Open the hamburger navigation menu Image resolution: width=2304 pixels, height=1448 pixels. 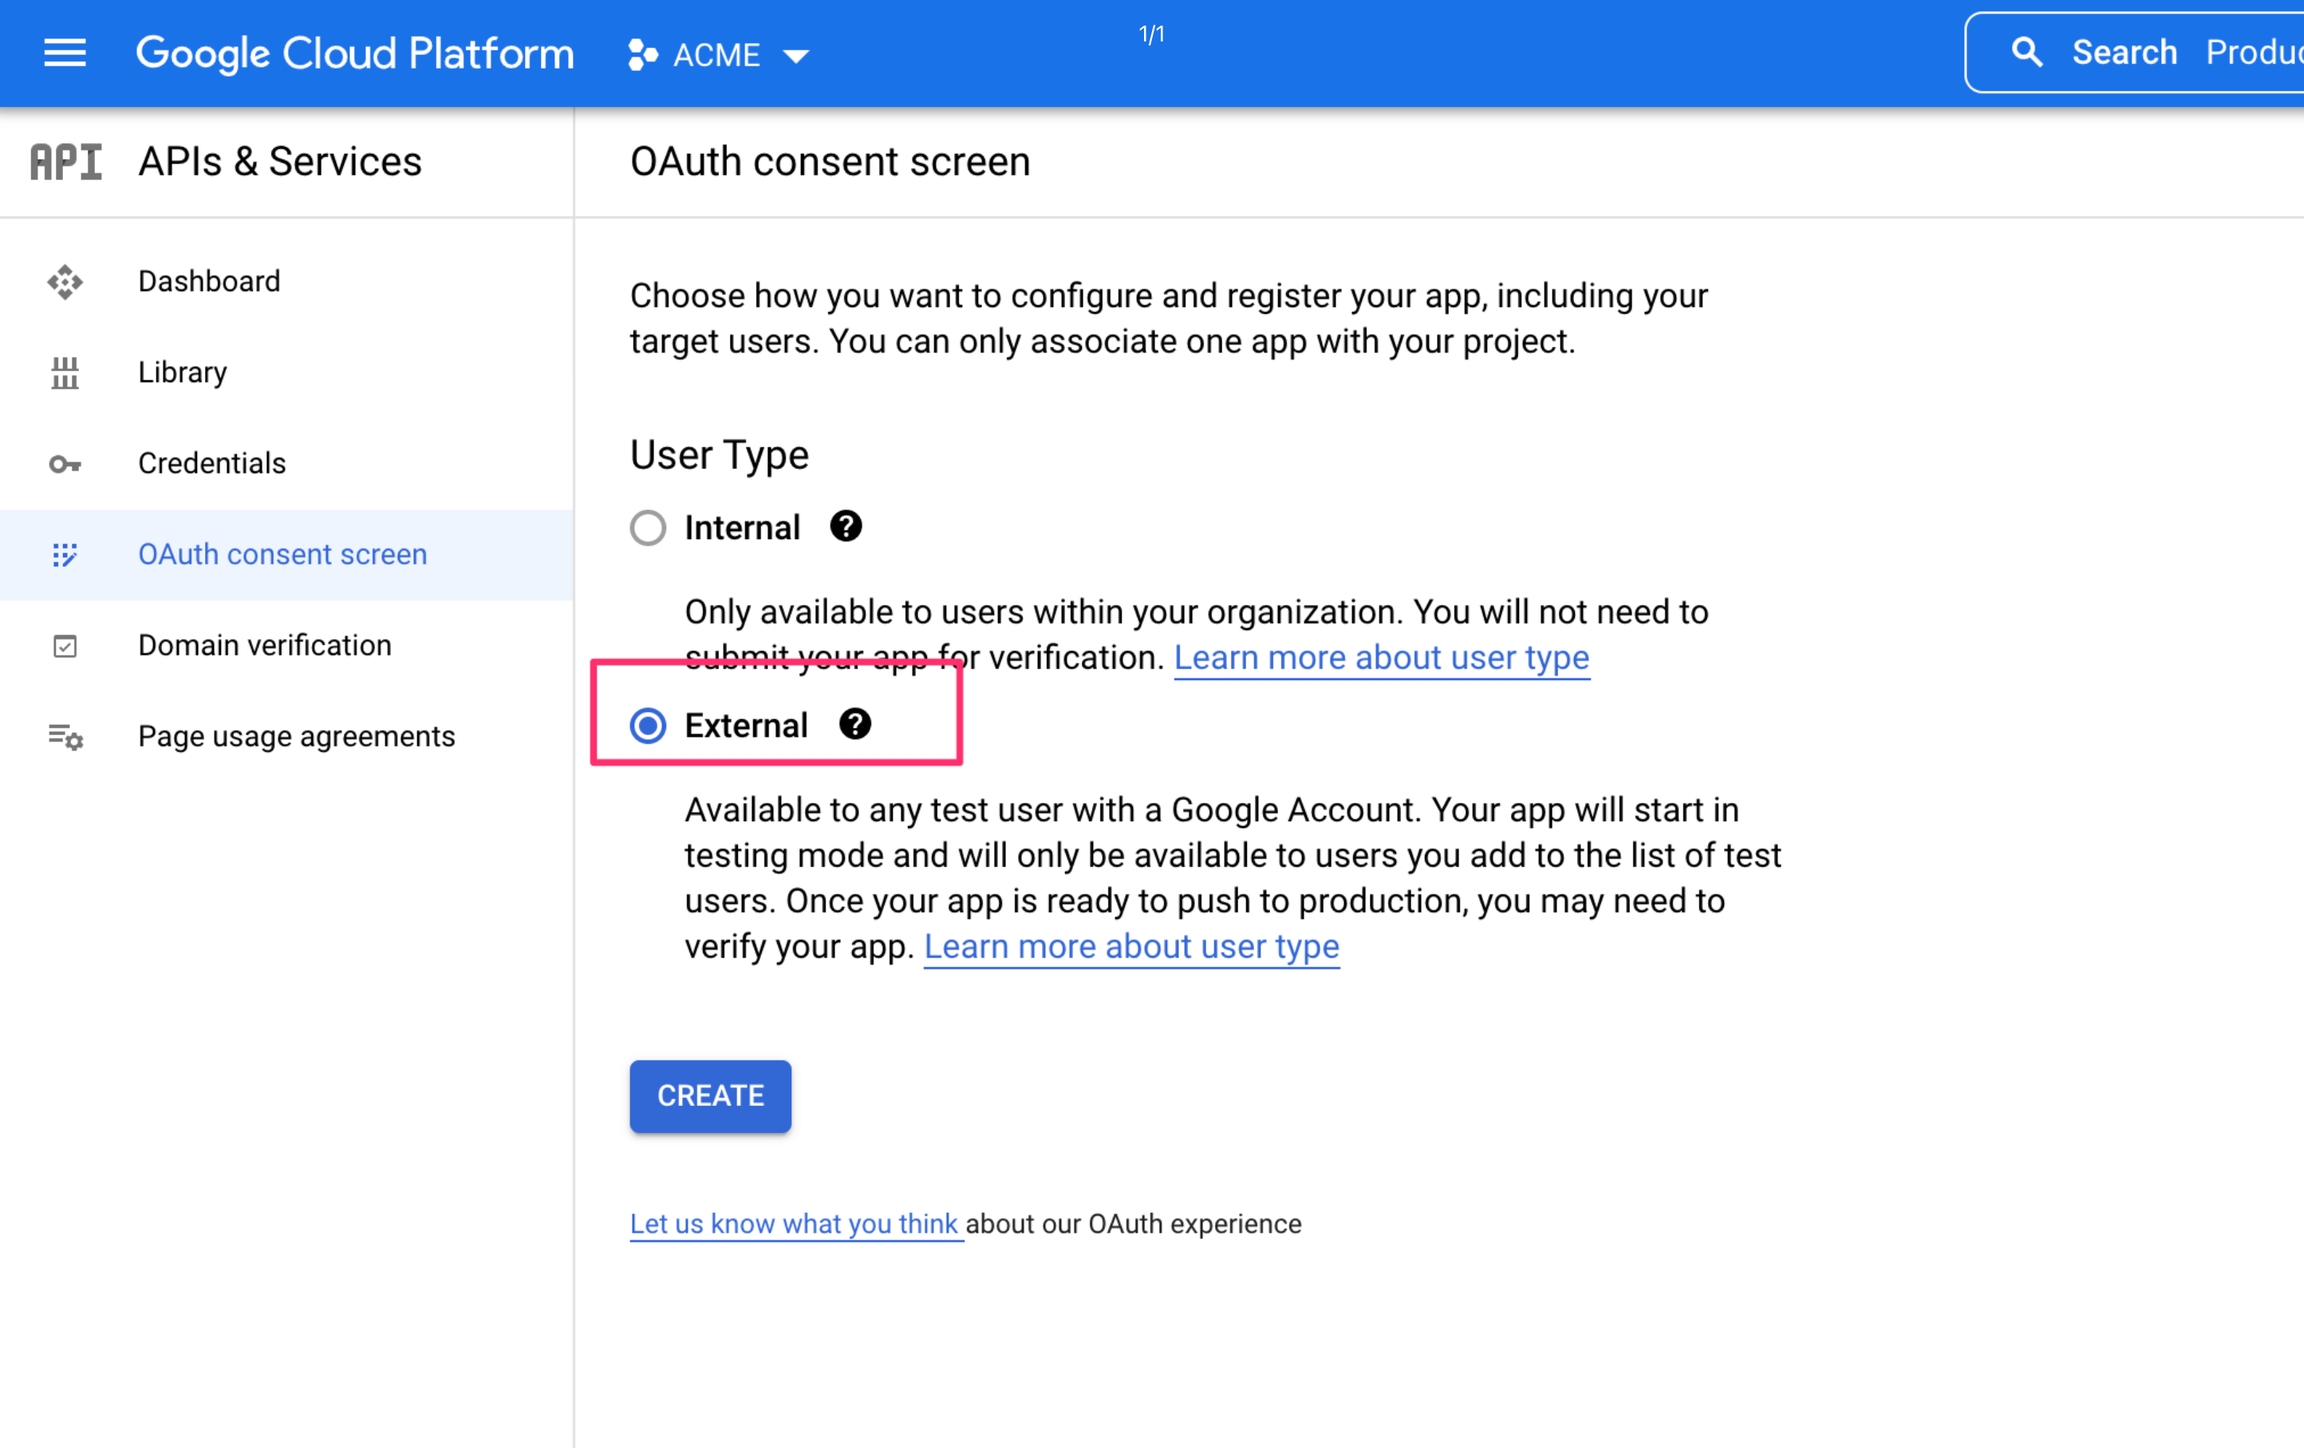click(65, 53)
